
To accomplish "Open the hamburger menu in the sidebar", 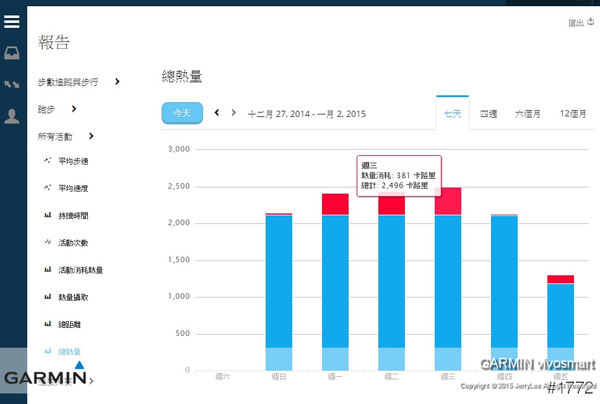I will [x=12, y=21].
